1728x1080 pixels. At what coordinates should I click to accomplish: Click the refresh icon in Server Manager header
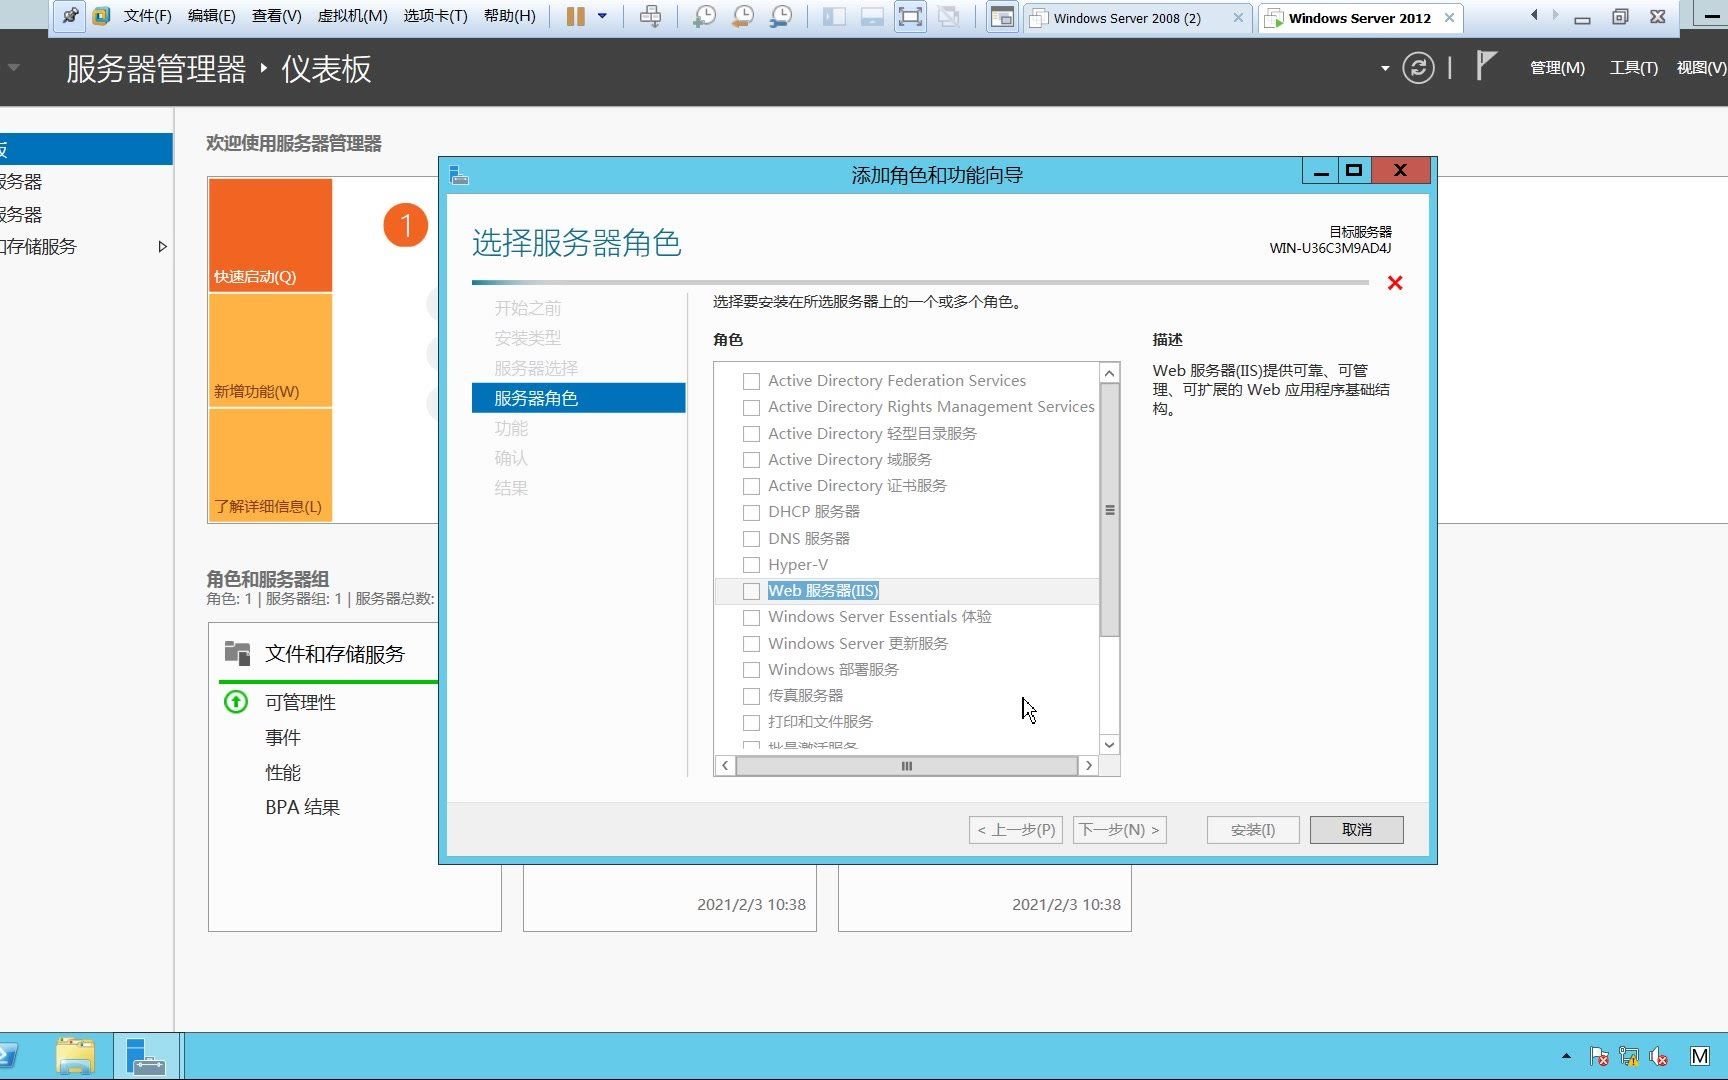[1418, 68]
